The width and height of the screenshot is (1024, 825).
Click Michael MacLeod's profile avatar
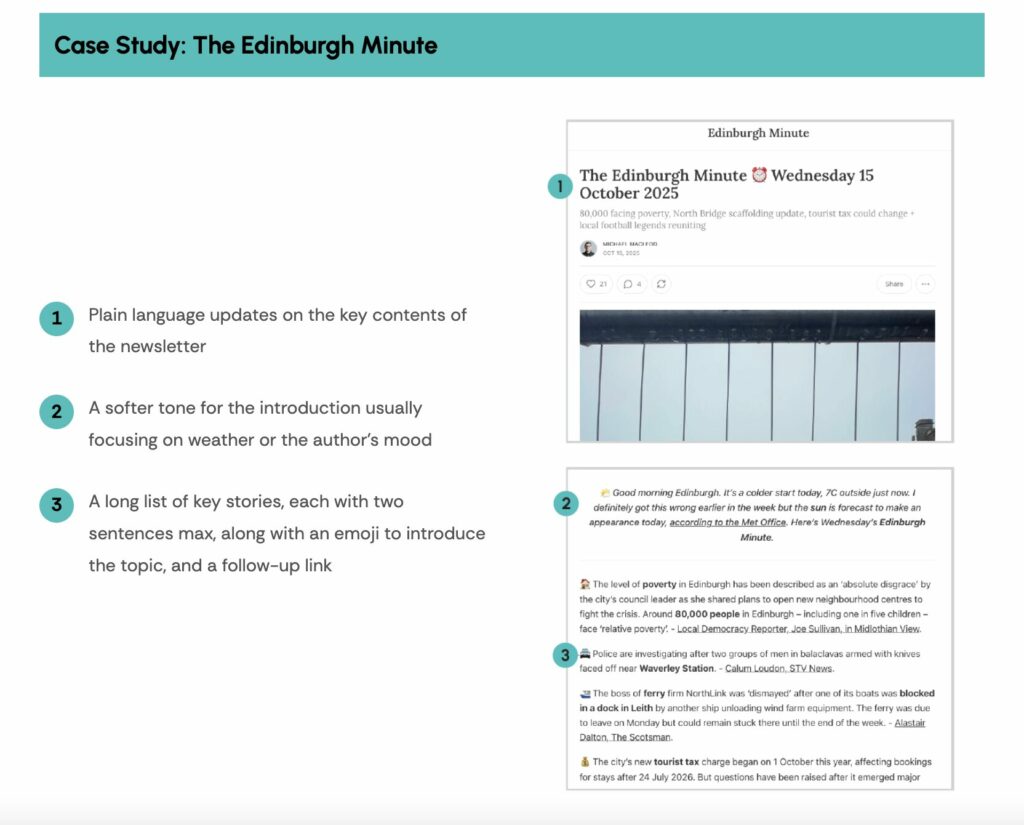[587, 249]
